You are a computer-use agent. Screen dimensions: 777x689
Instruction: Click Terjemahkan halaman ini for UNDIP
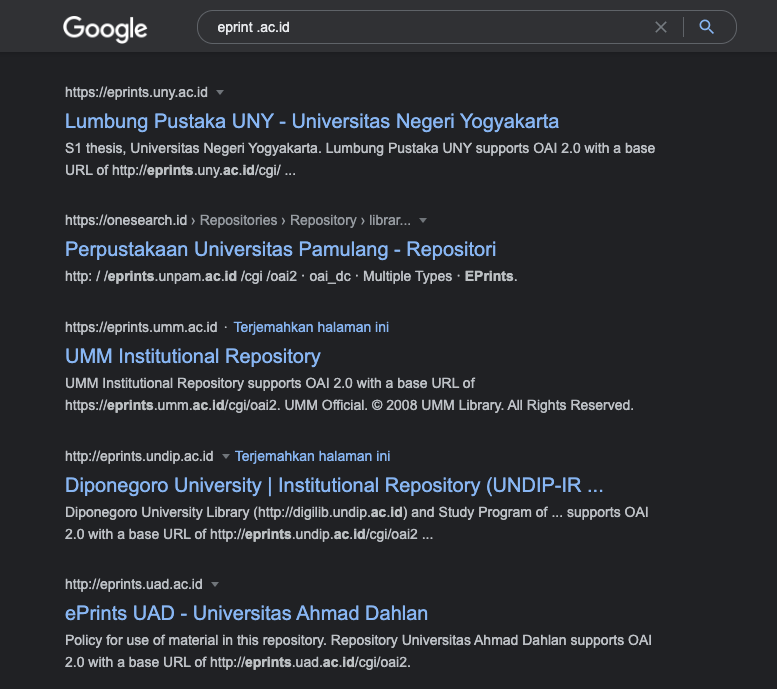click(x=312, y=456)
